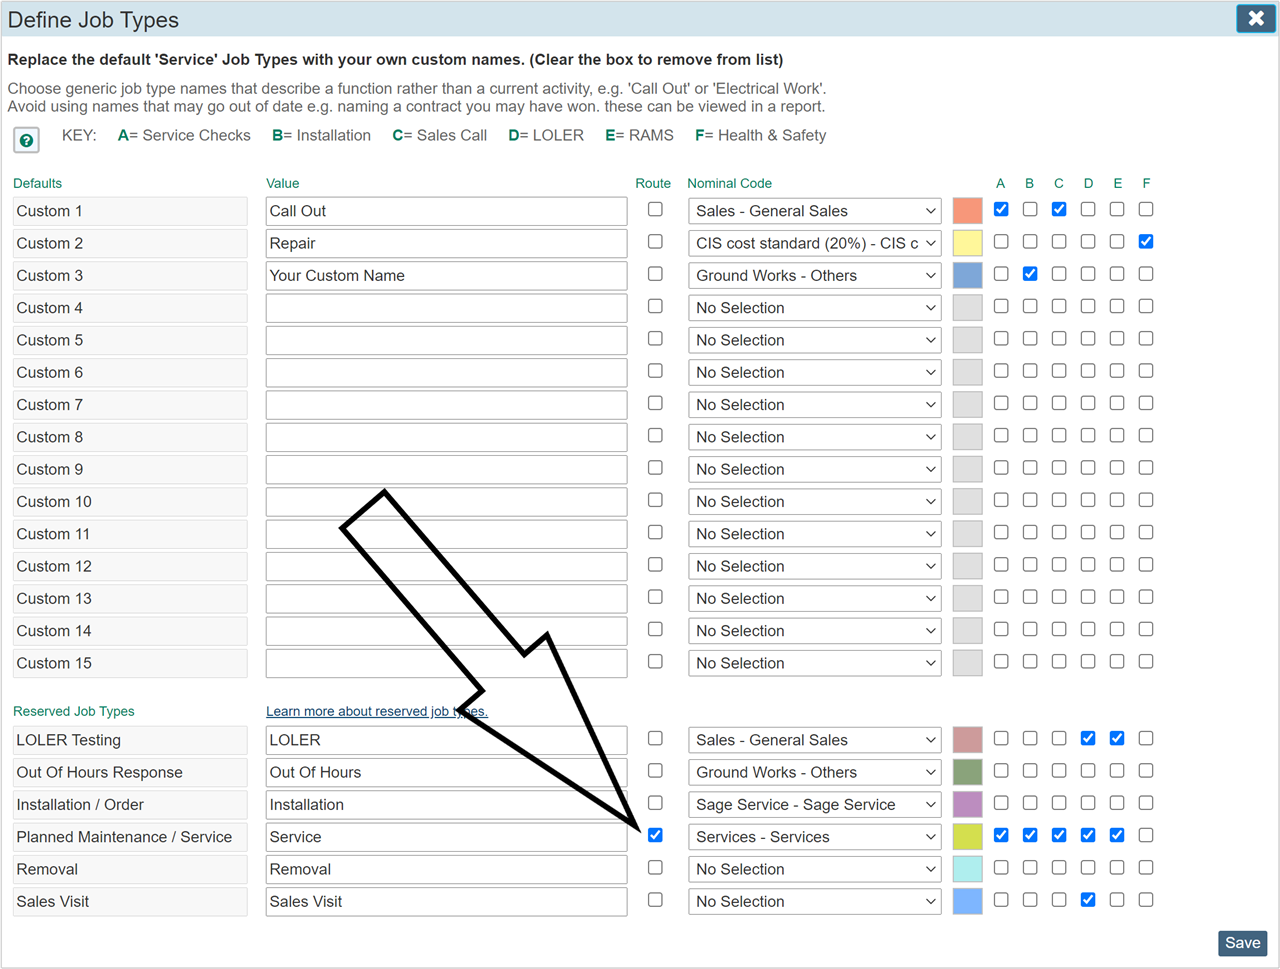Open Ground Works - Others dropdown for Custom 3
1280x969 pixels.
tap(814, 276)
